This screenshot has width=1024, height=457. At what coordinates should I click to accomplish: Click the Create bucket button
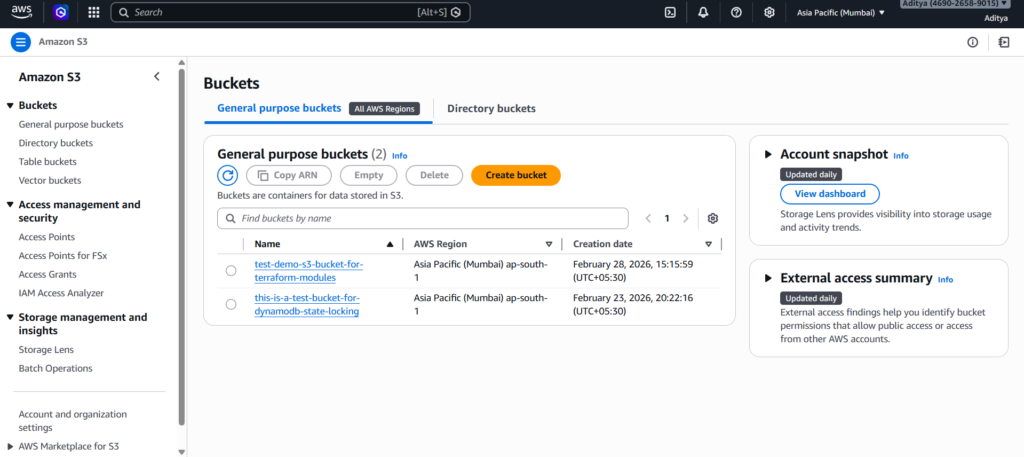515,175
